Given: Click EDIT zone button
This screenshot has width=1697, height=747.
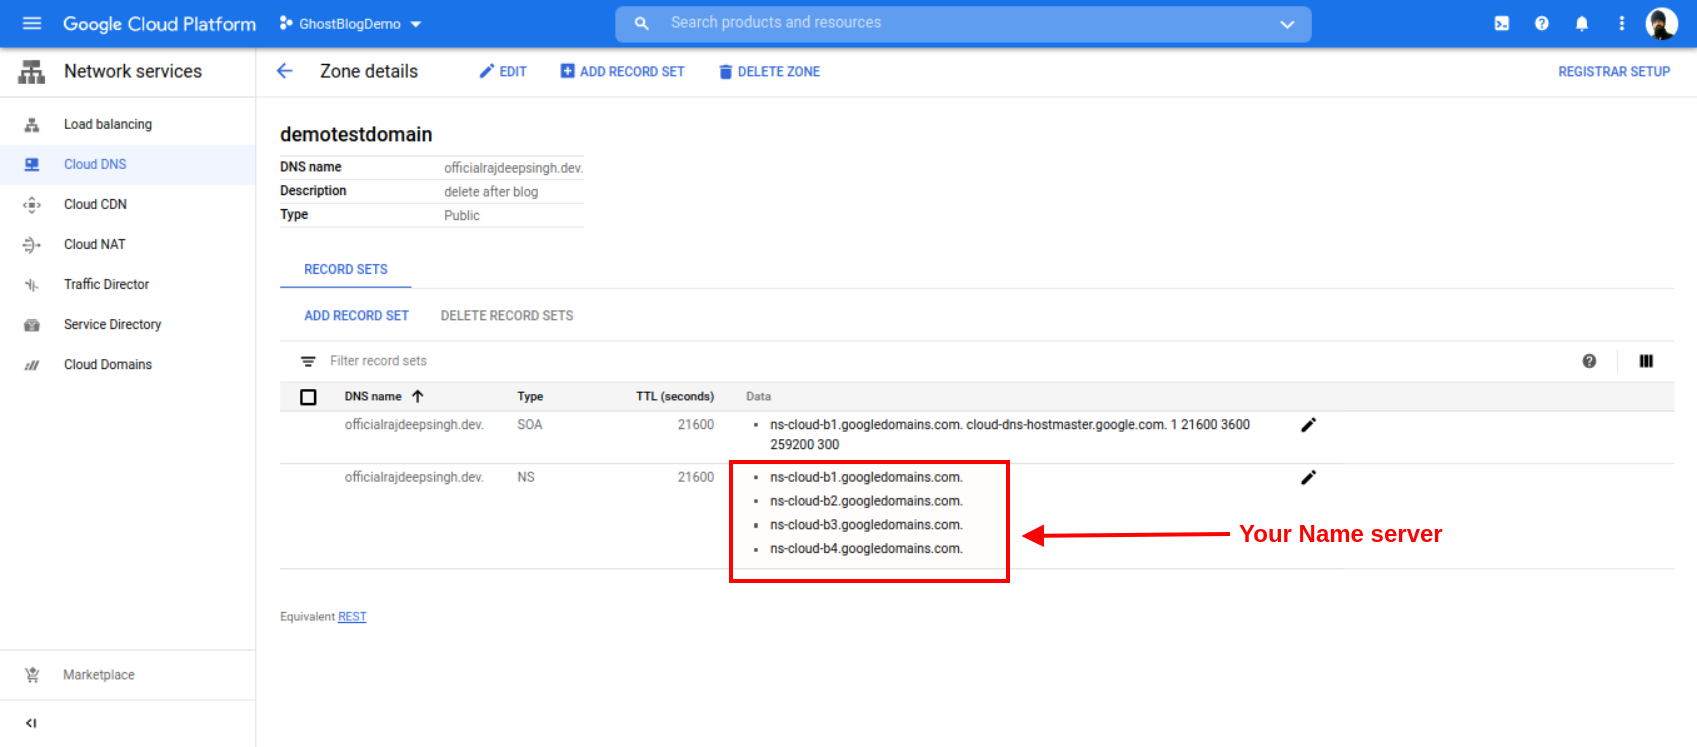Looking at the screenshot, I should (x=503, y=71).
